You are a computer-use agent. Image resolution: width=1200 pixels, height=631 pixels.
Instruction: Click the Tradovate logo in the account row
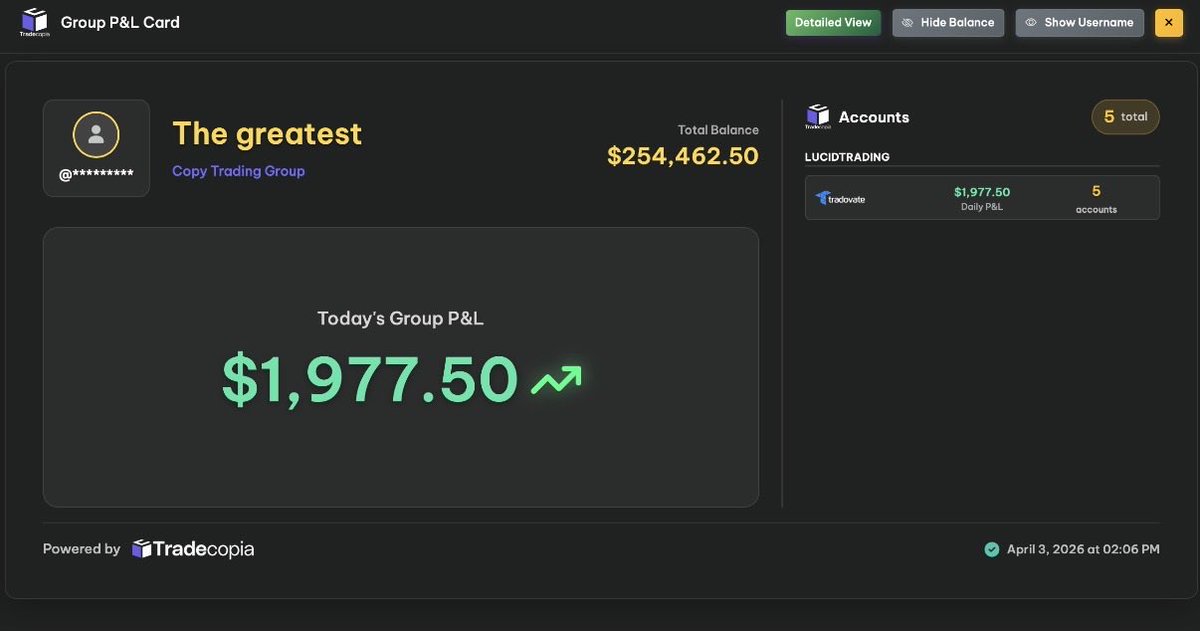click(840, 198)
